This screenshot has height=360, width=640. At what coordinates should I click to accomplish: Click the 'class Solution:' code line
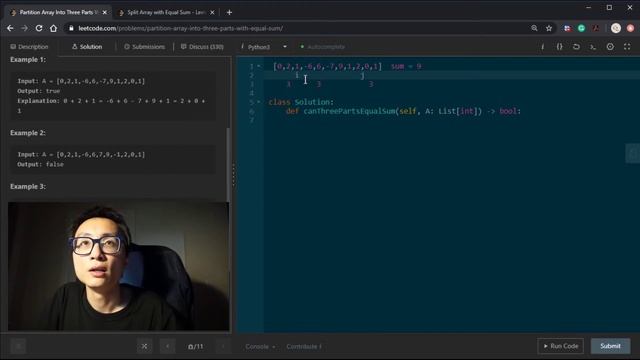(x=301, y=102)
